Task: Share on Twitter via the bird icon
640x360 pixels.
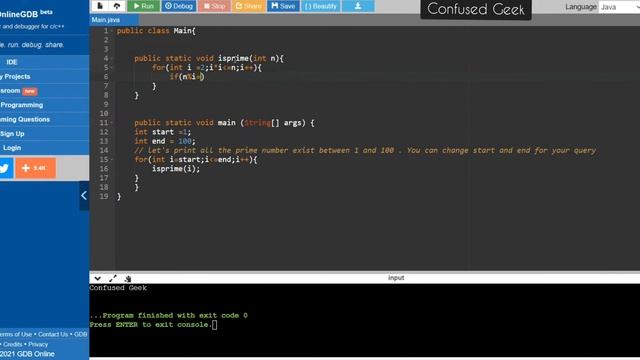Action: click(4, 168)
